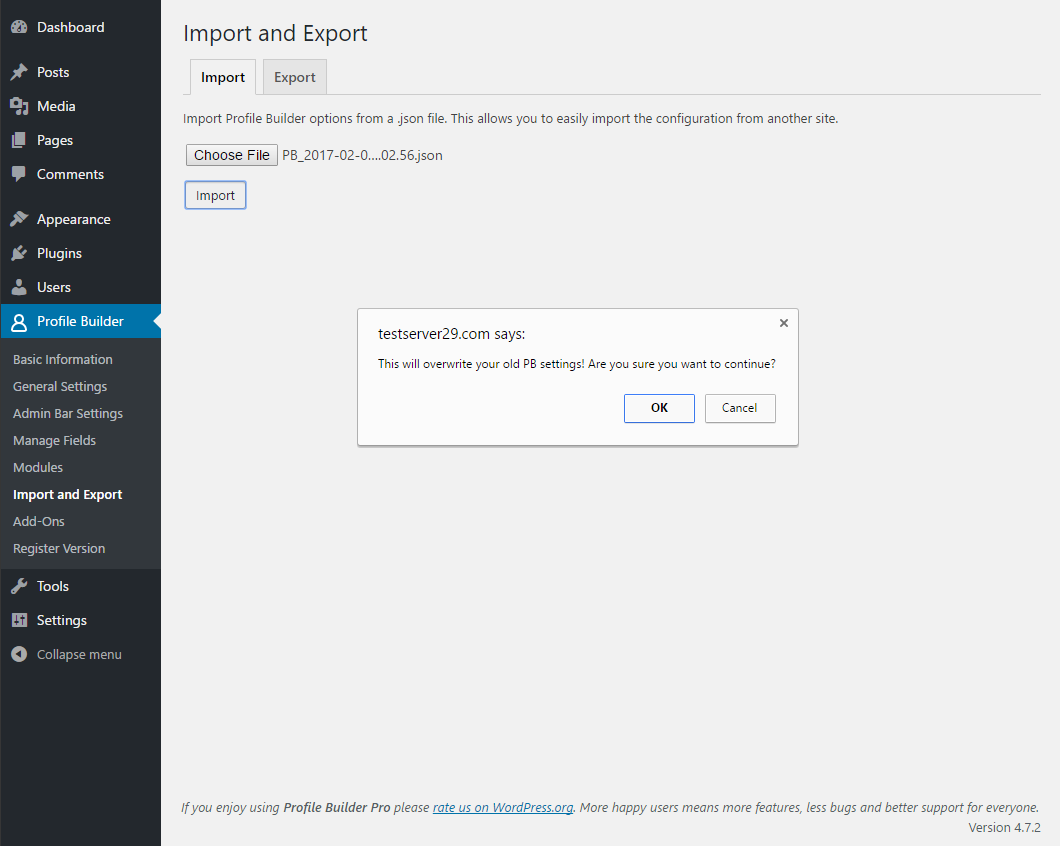
Task: Click the Plugins plug icon
Action: click(x=19, y=253)
